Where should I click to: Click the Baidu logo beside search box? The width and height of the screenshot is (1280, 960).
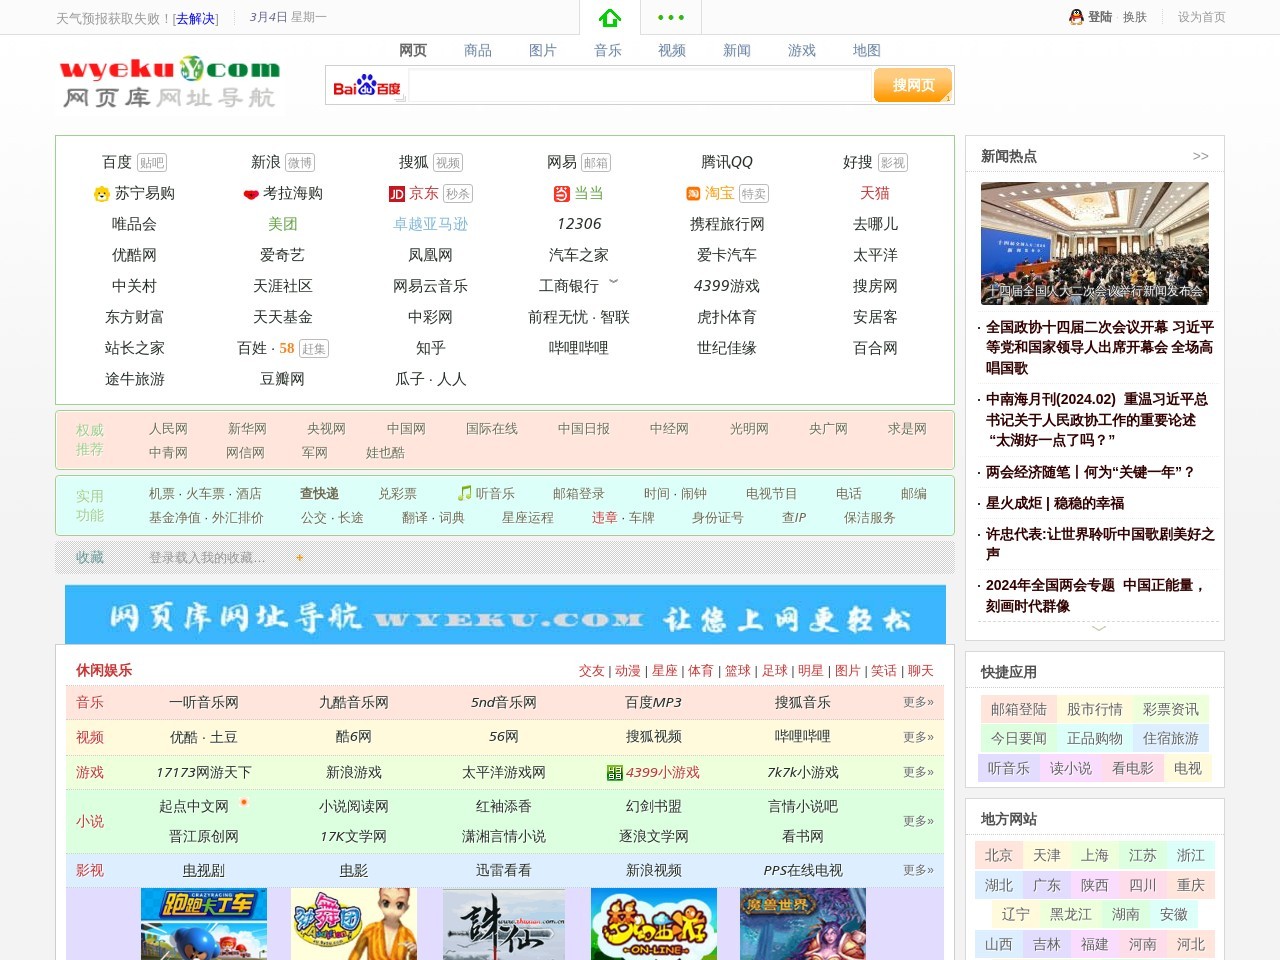coord(367,87)
